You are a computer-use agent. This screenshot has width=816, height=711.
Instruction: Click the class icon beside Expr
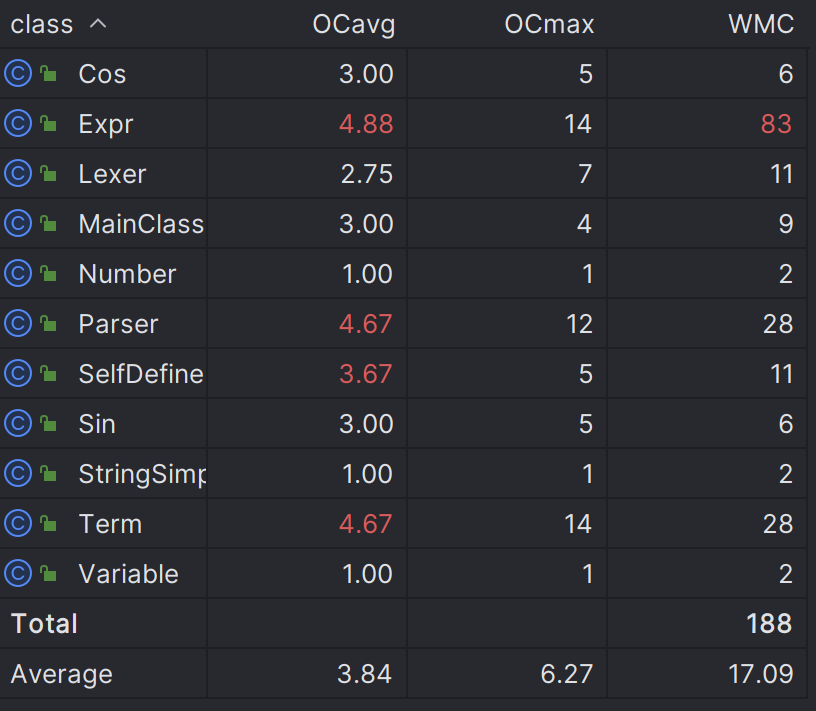[18, 124]
